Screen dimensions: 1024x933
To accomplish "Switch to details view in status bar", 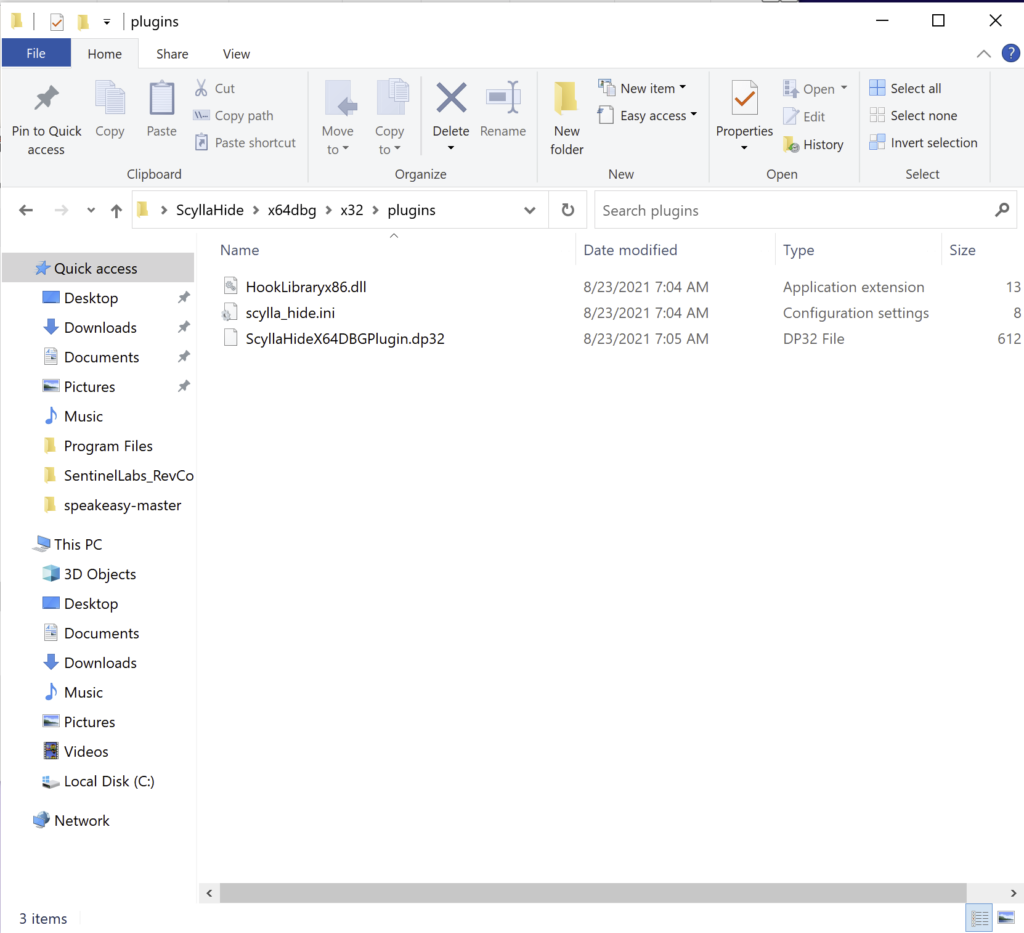I will [x=980, y=918].
